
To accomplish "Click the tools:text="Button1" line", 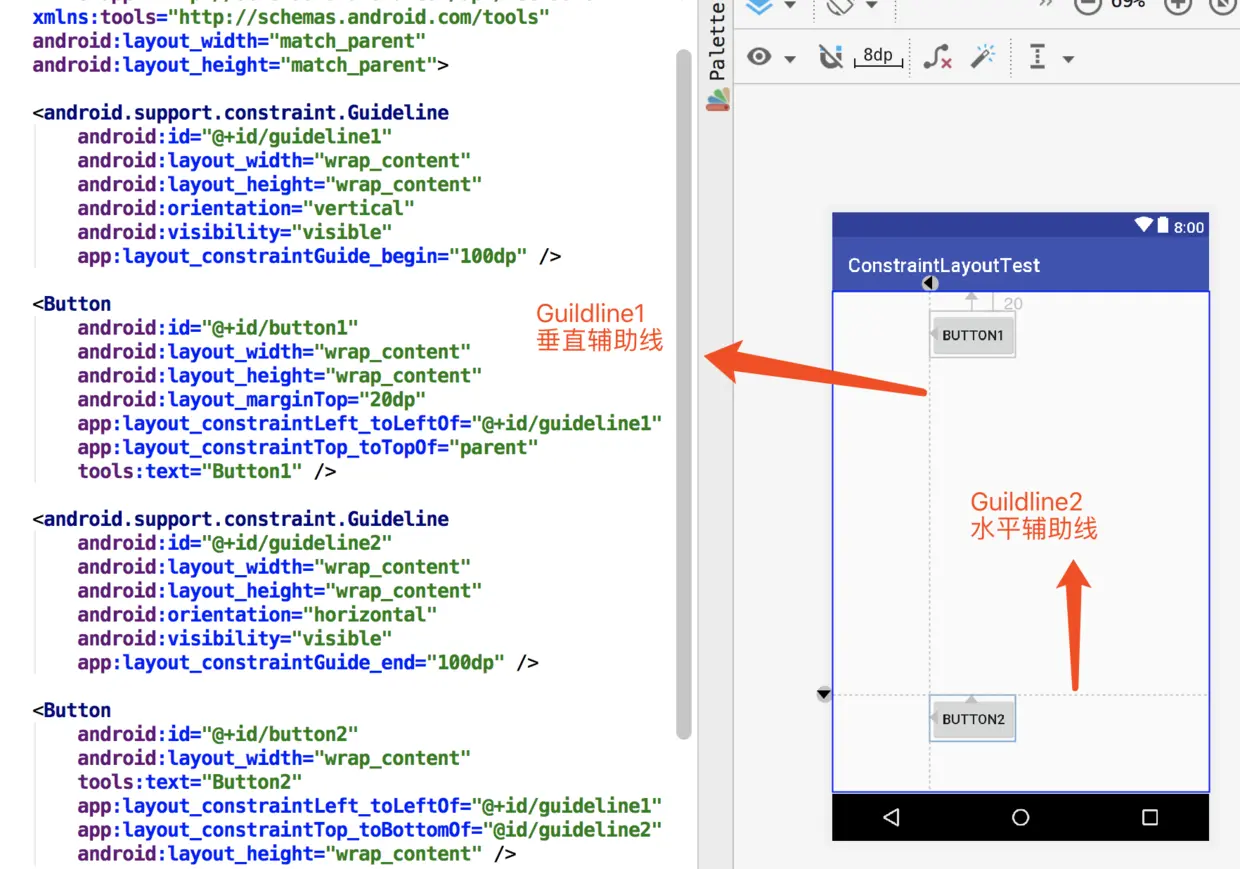I will pos(207,471).
